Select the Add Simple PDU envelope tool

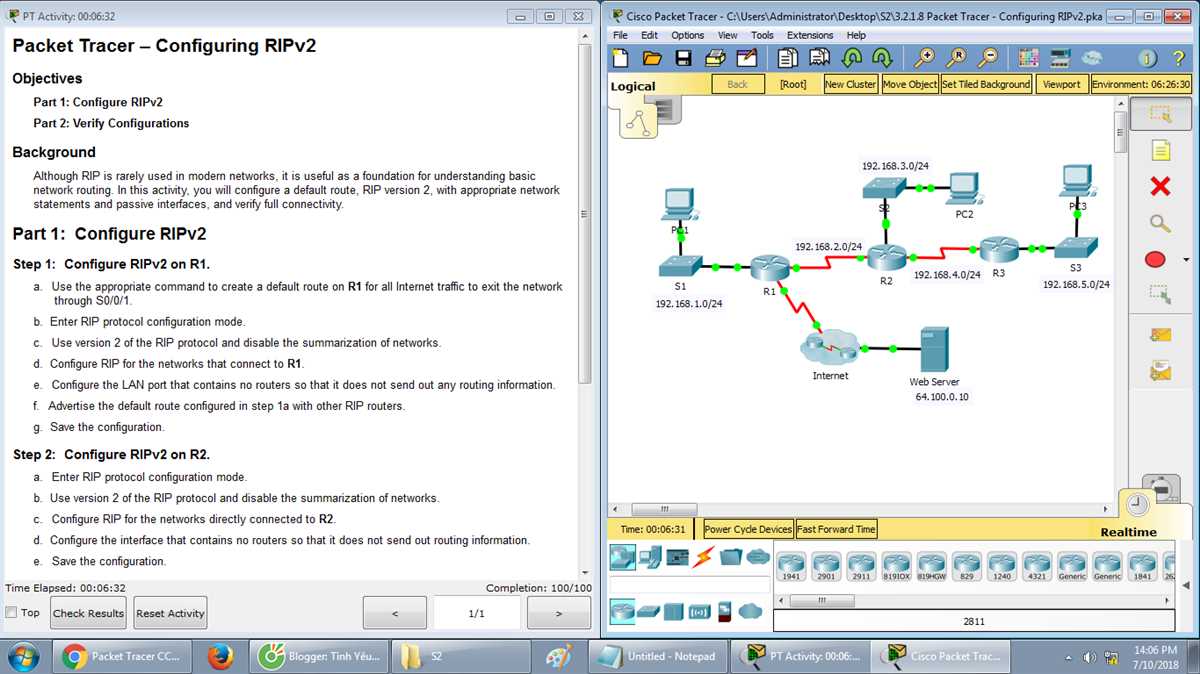click(x=1160, y=334)
